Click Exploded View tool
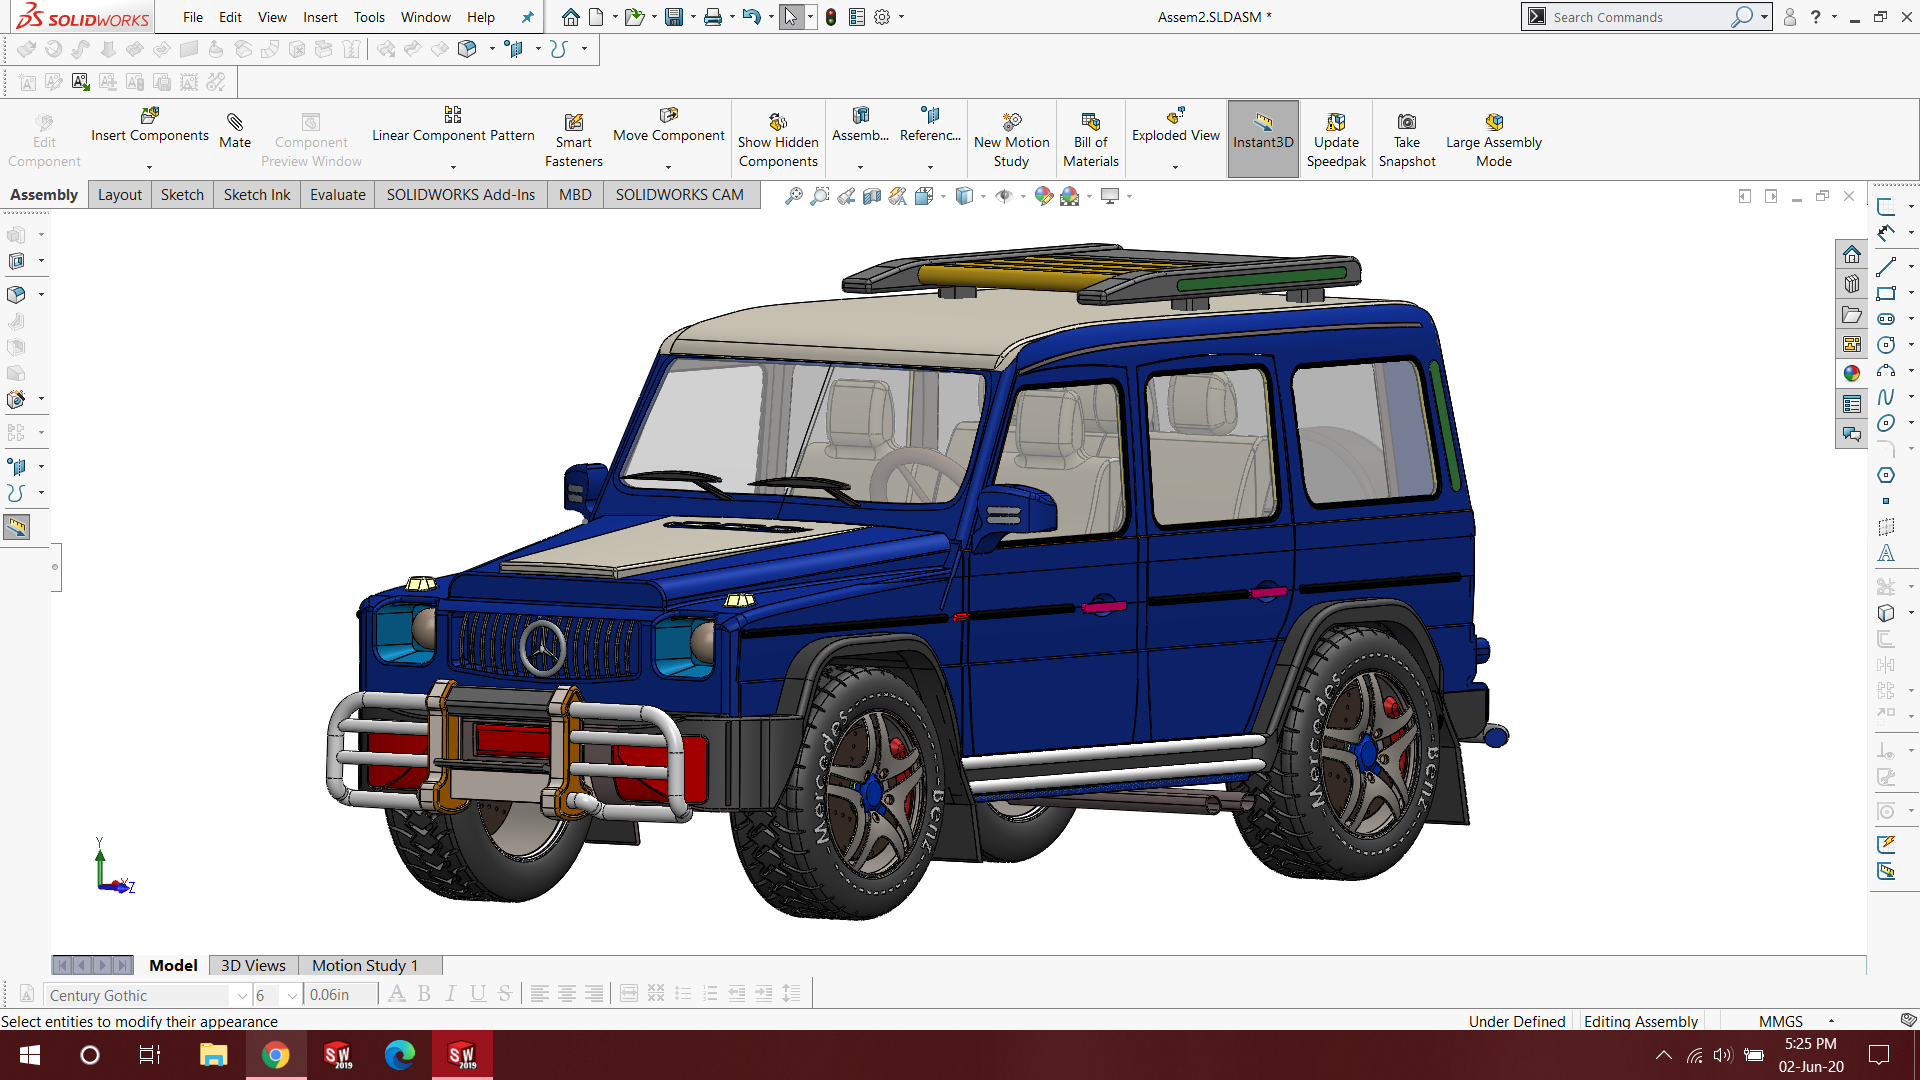1920x1080 pixels. point(1176,126)
